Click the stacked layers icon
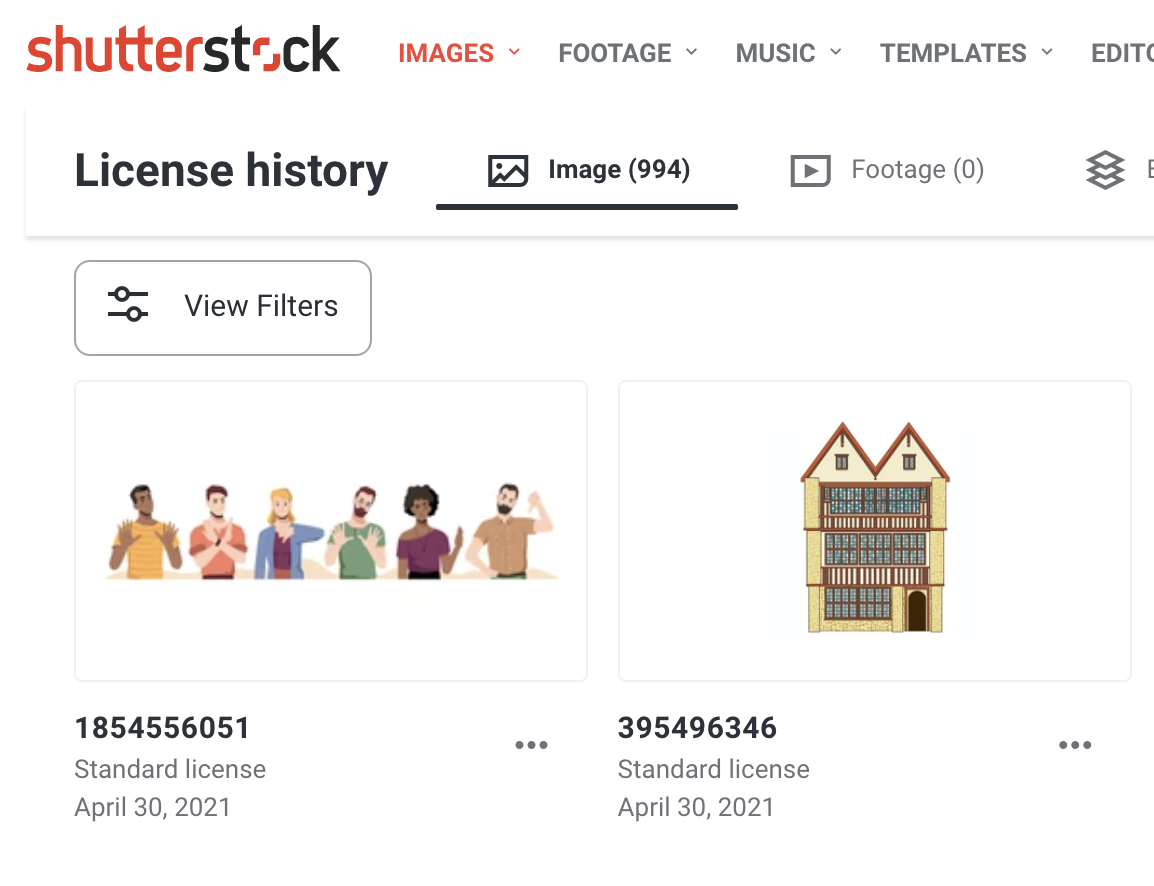 click(x=1105, y=170)
